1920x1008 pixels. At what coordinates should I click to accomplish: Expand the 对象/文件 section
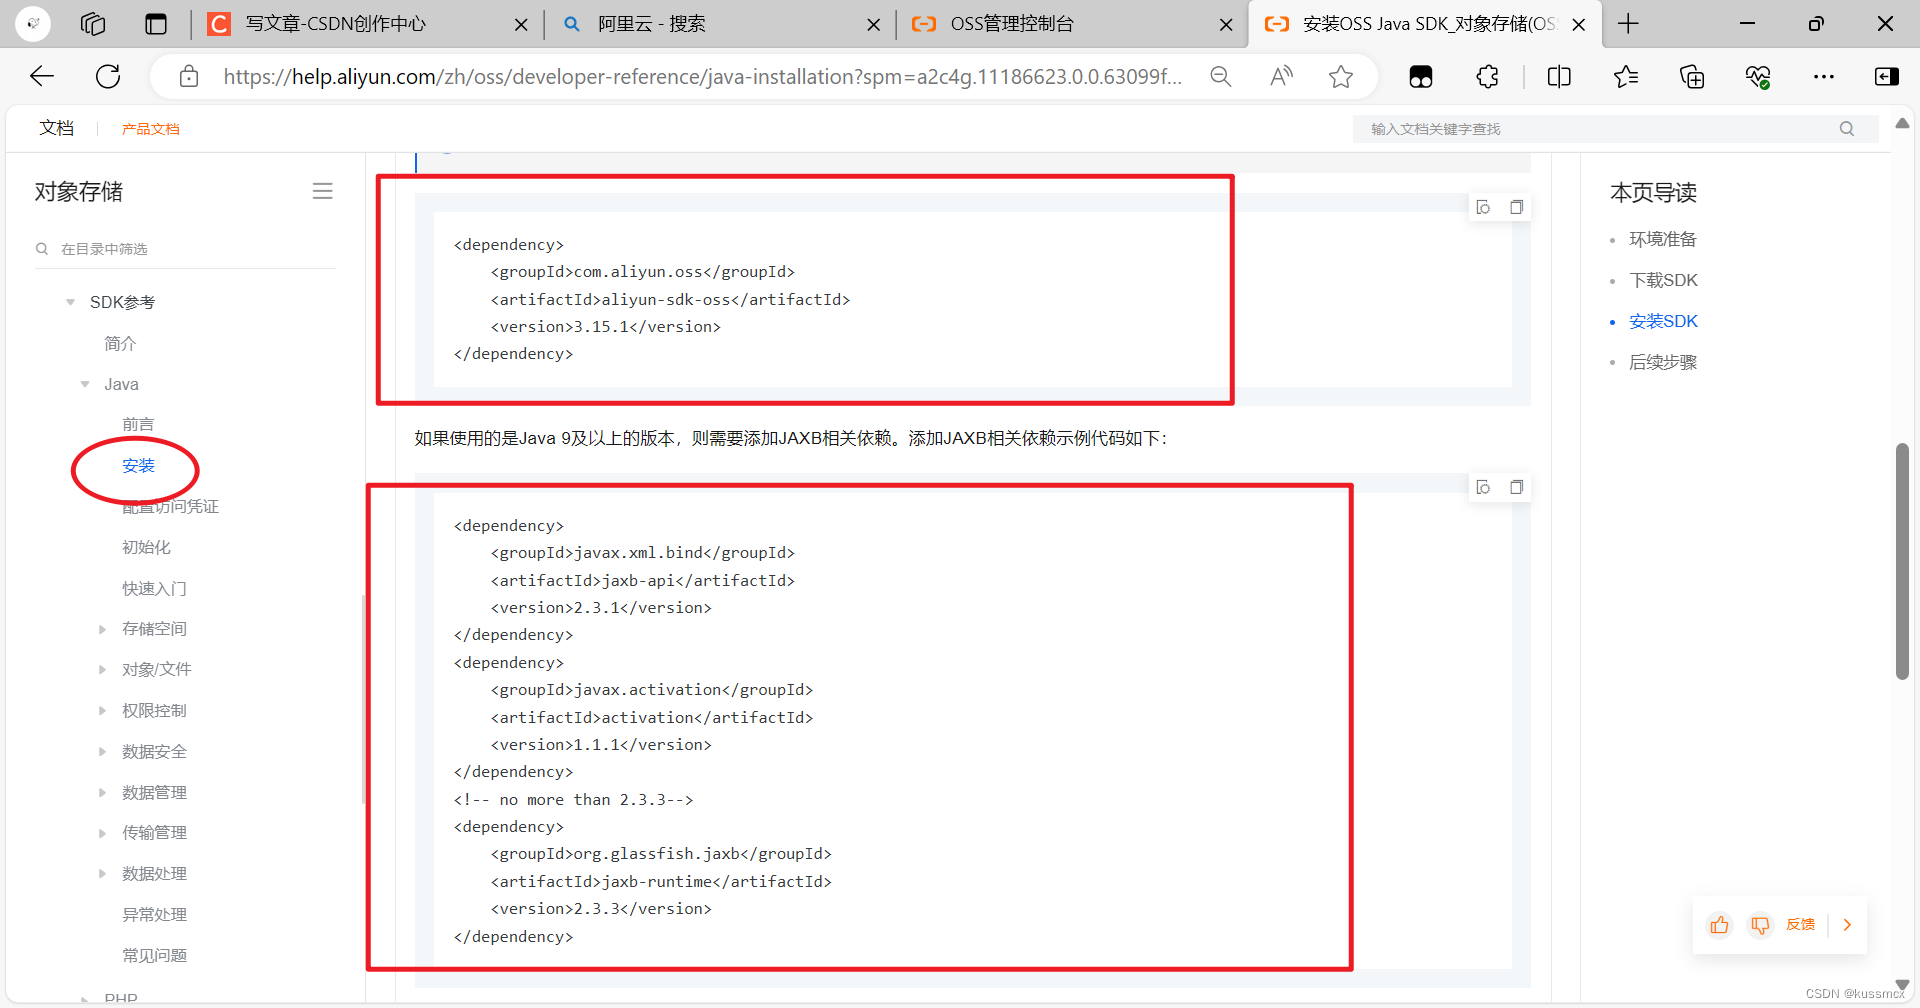click(102, 670)
